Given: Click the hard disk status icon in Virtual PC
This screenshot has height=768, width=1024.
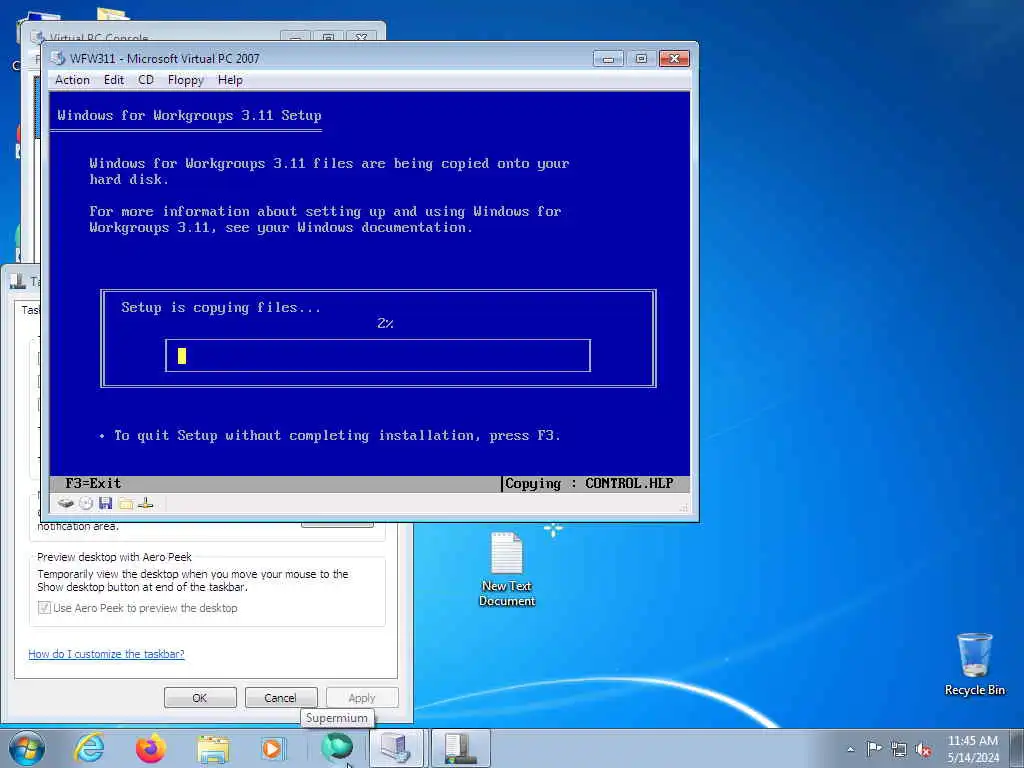Looking at the screenshot, I should (65, 503).
